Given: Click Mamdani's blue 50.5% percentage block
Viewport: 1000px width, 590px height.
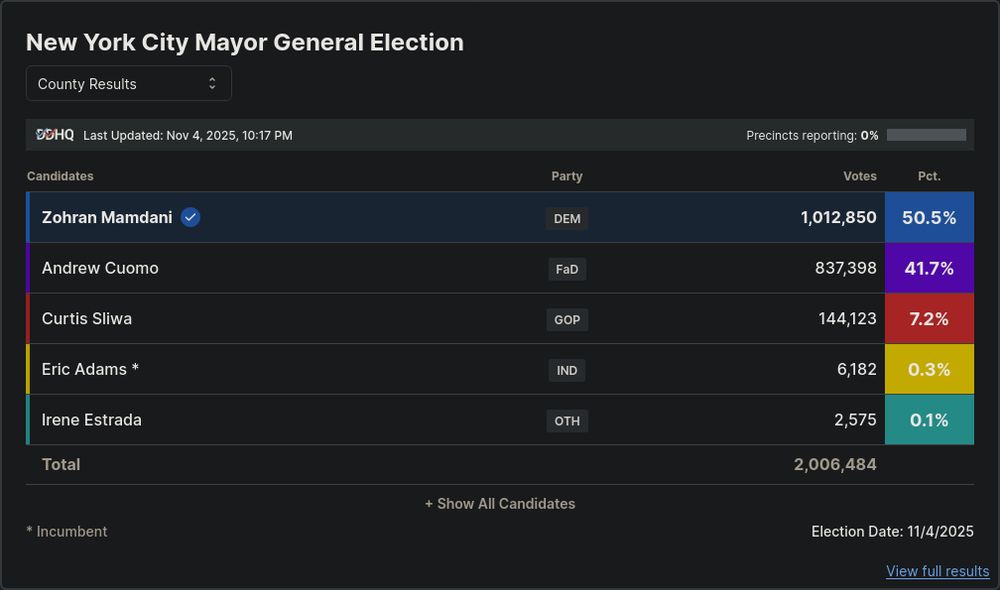Looking at the screenshot, I should 929,217.
